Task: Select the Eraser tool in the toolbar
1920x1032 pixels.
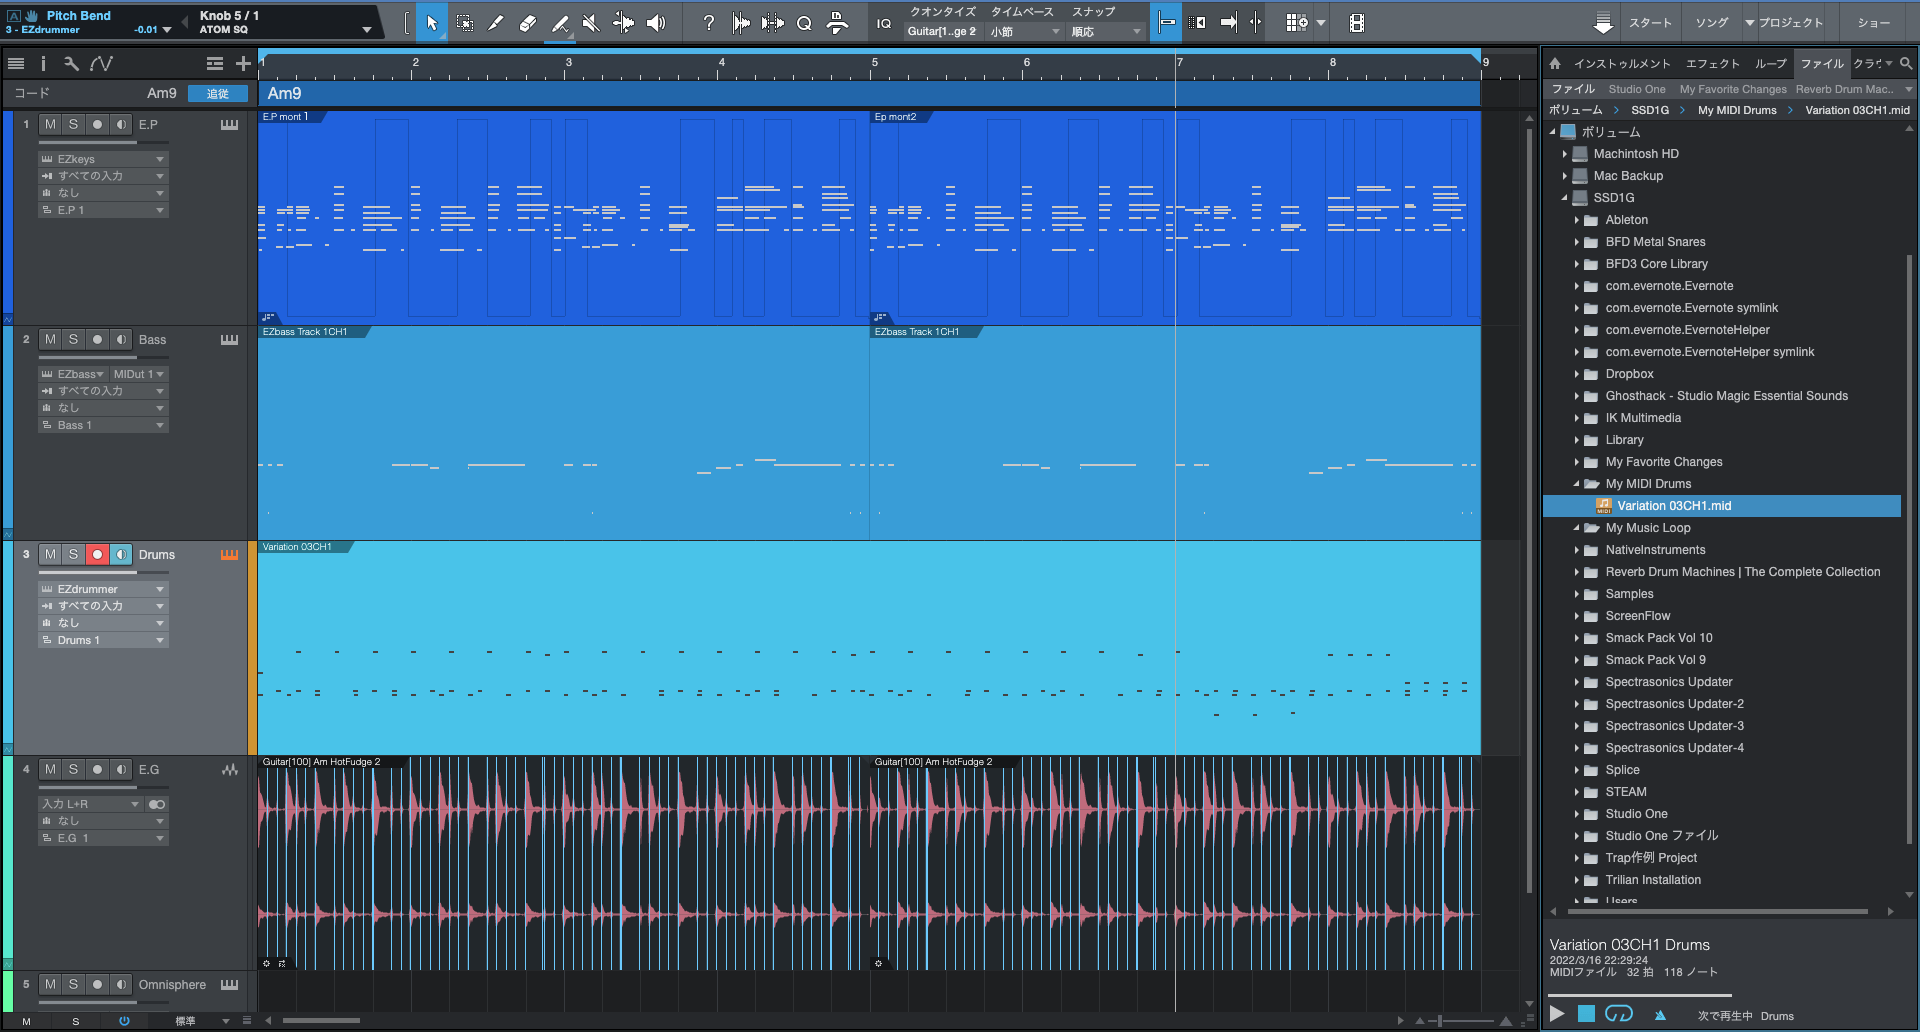Action: 528,23
